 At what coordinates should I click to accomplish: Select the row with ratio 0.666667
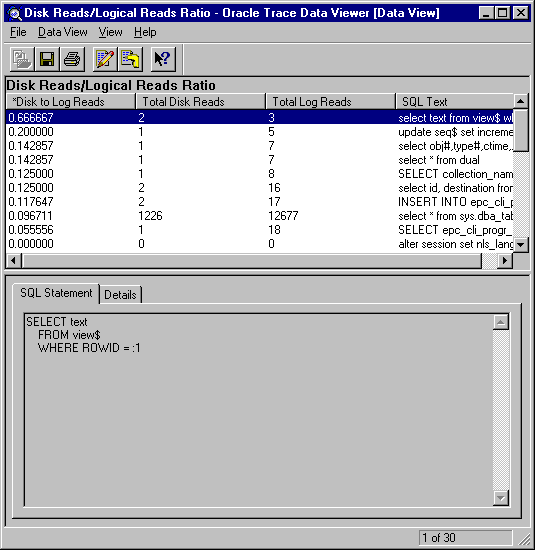click(260, 118)
